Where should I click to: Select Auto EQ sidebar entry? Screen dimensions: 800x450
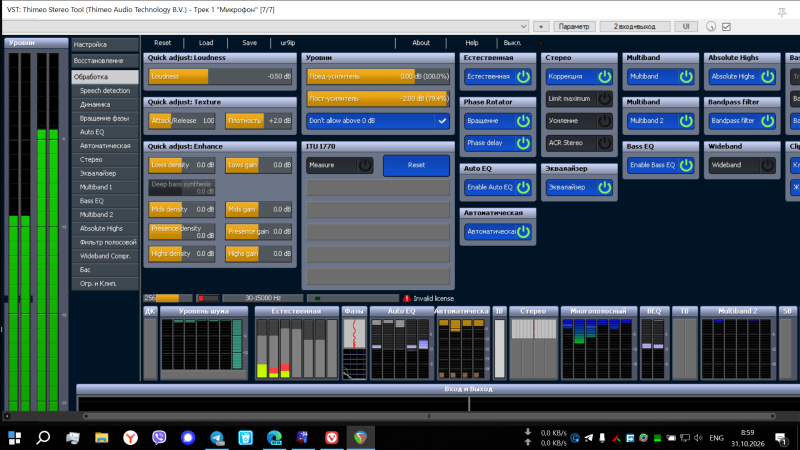[105, 132]
